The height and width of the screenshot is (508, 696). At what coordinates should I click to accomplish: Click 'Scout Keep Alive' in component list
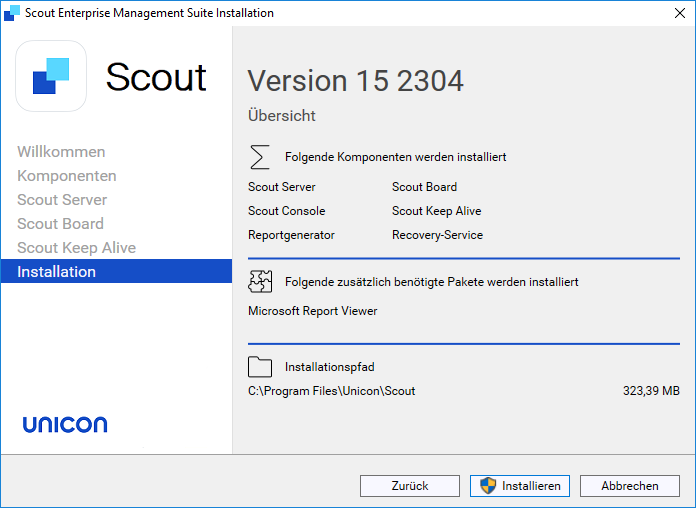[436, 211]
